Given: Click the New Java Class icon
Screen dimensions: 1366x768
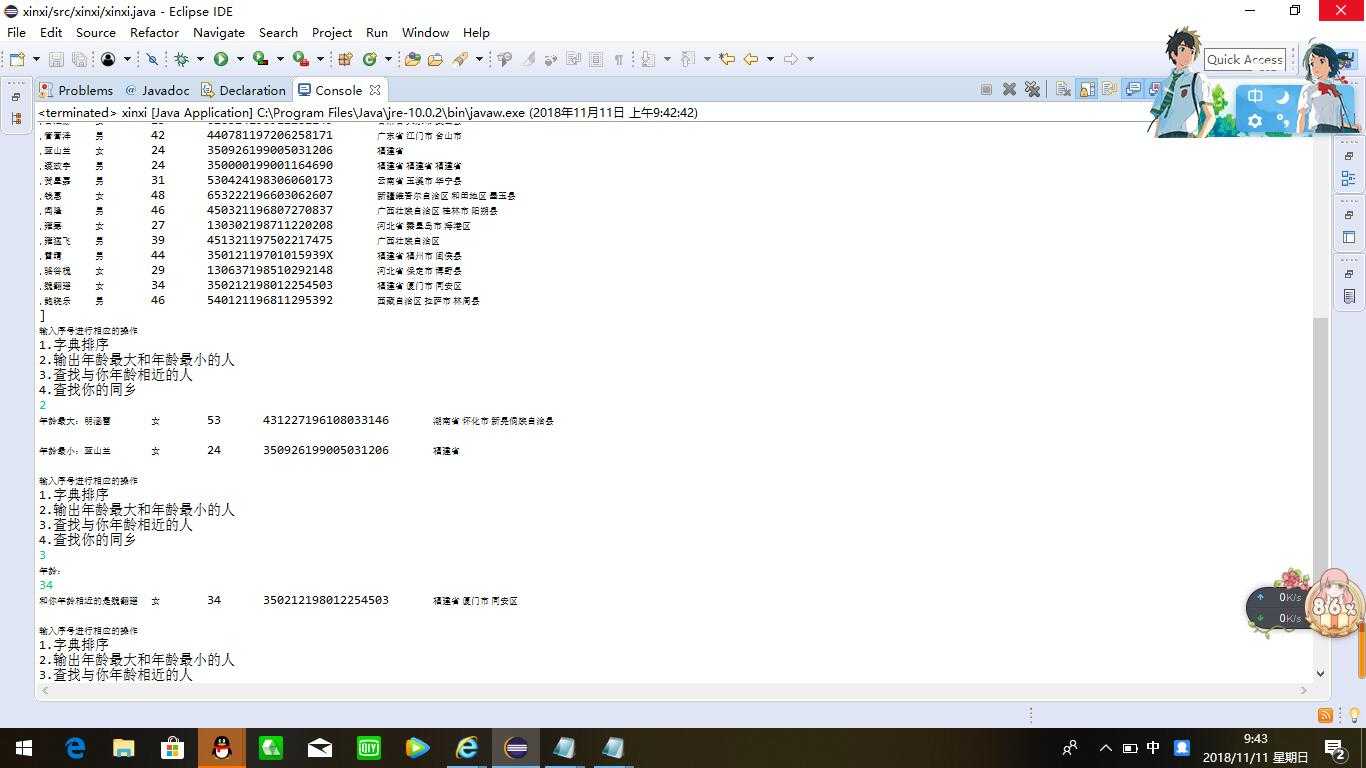Looking at the screenshot, I should [369, 59].
